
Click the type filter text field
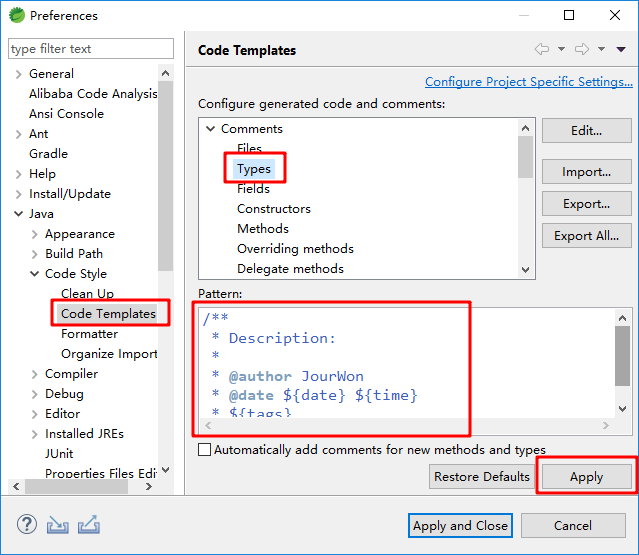coord(91,49)
